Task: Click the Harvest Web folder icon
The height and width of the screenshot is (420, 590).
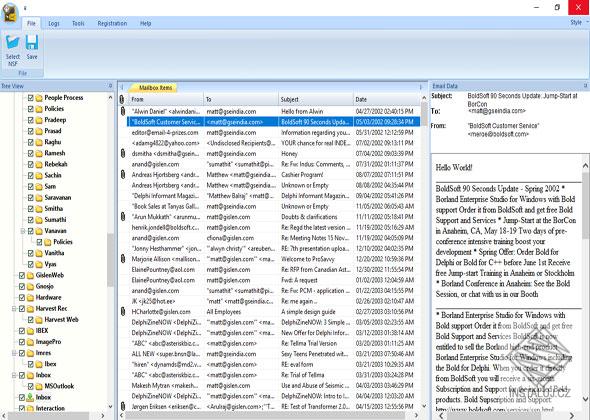Action: (x=39, y=320)
